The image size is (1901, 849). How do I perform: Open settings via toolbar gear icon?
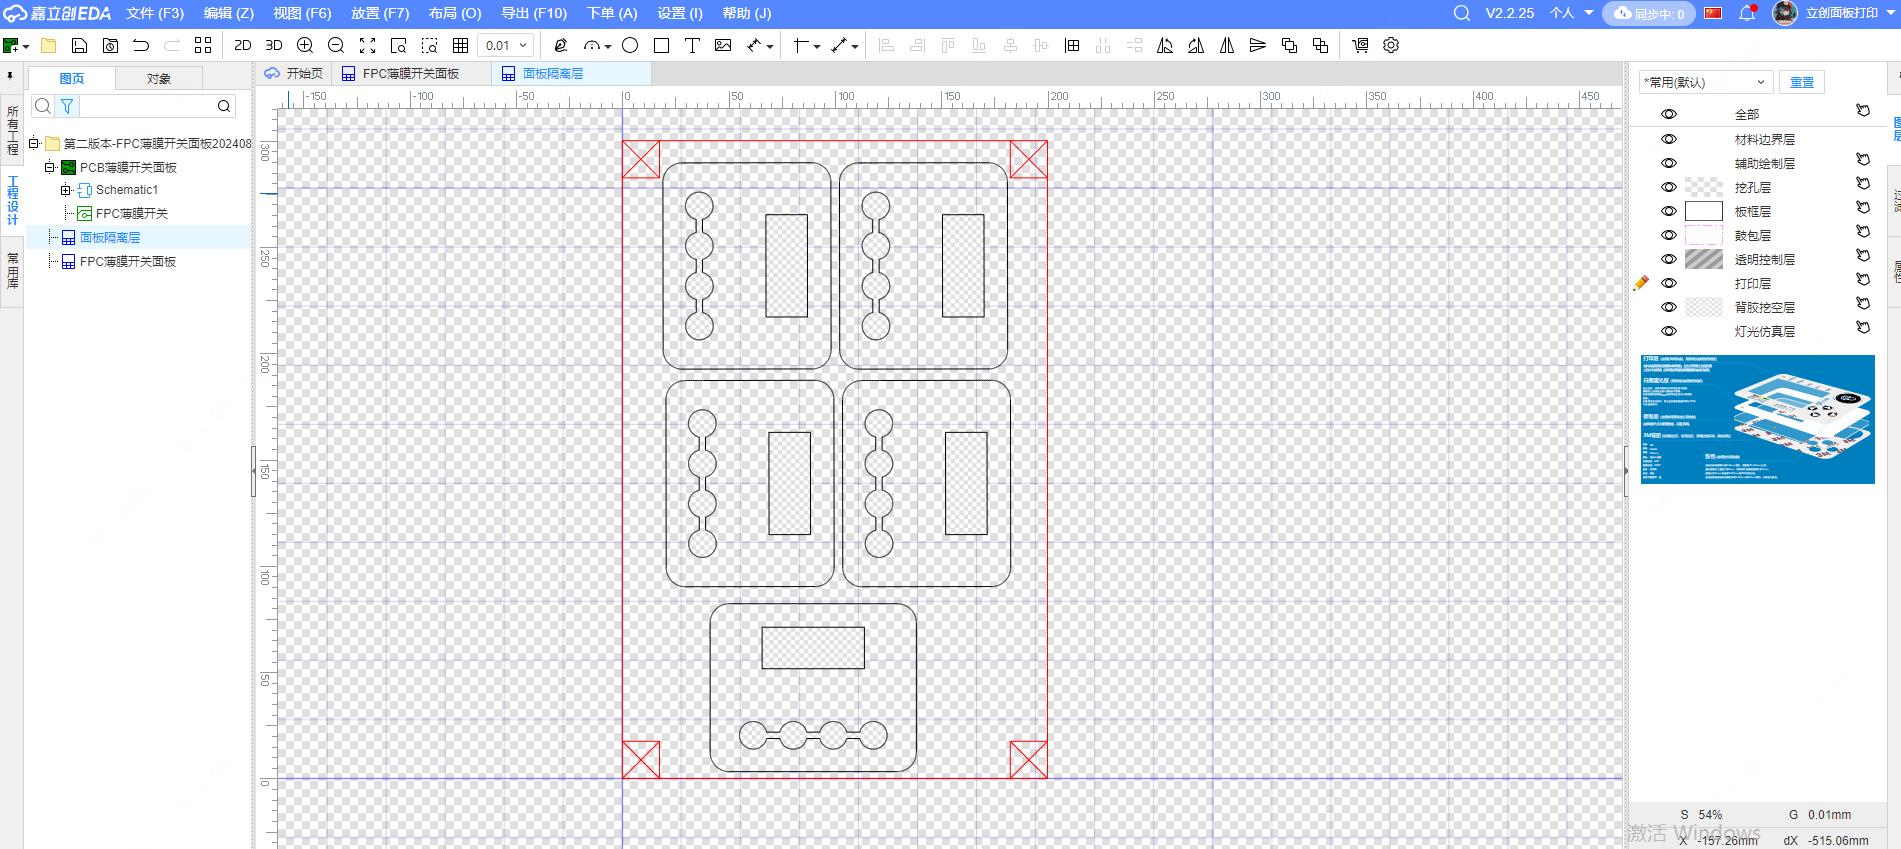(1391, 45)
